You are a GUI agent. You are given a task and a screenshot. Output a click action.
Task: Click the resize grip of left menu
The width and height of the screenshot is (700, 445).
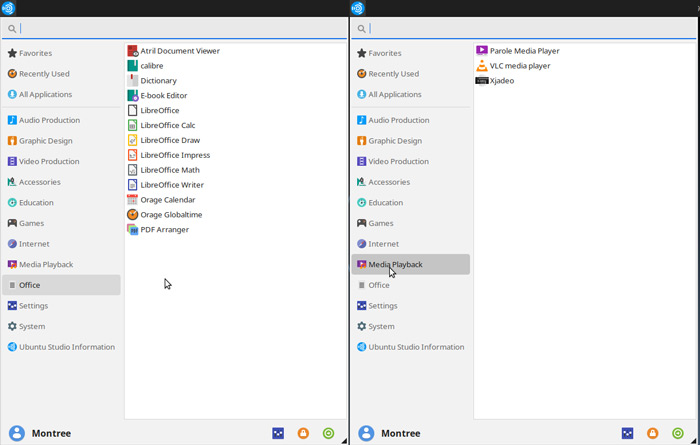[344, 441]
